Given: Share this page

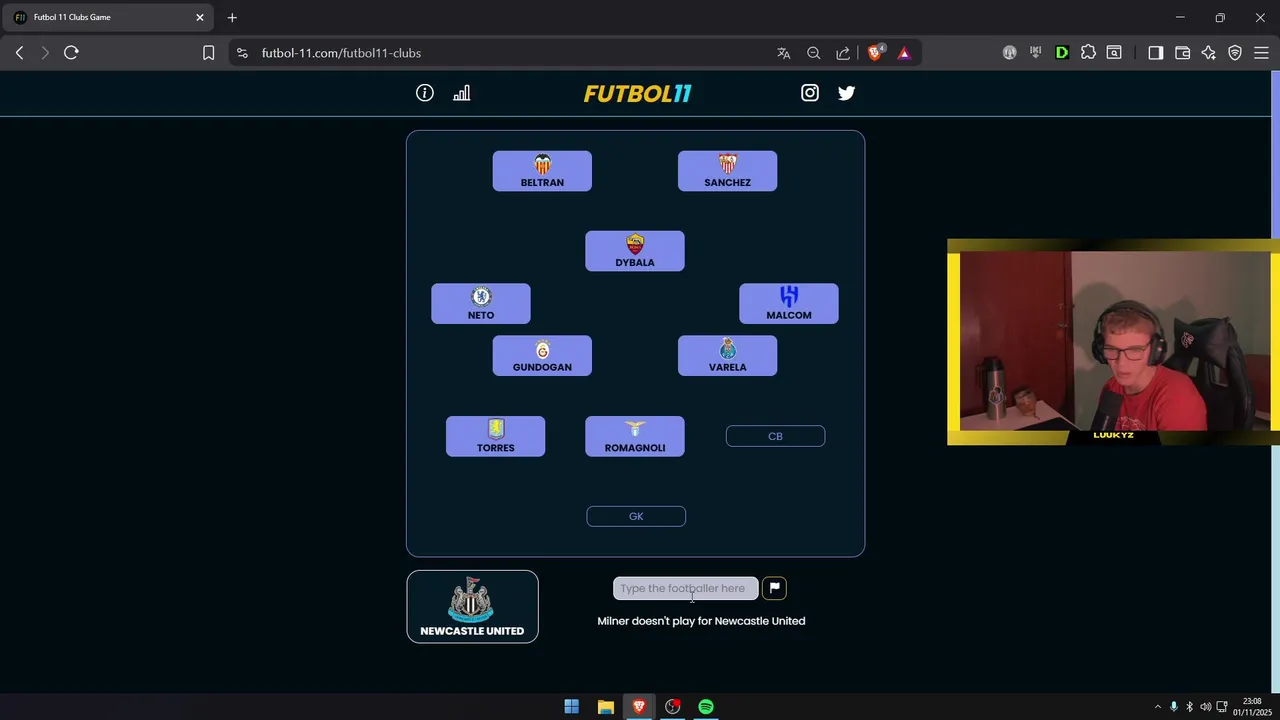Looking at the screenshot, I should point(843,53).
